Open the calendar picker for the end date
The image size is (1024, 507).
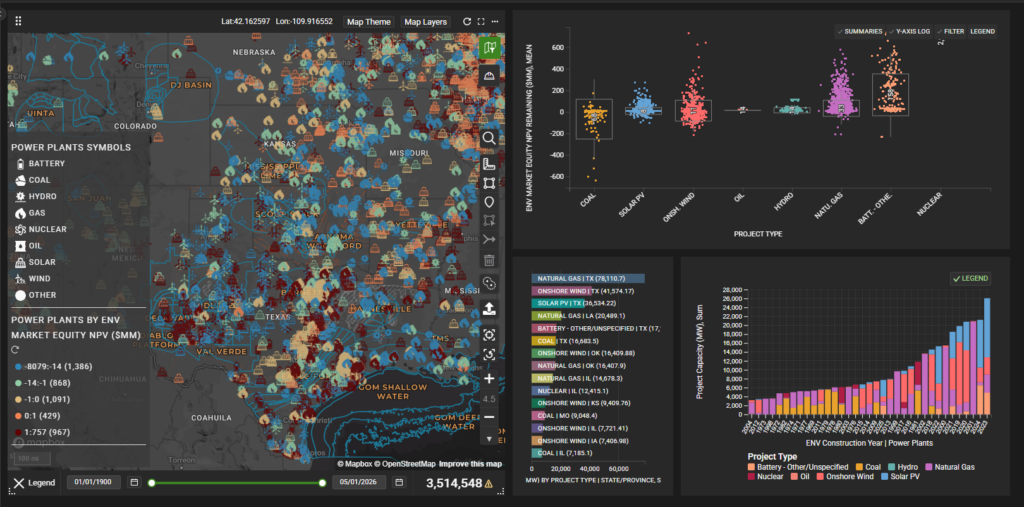pos(399,482)
